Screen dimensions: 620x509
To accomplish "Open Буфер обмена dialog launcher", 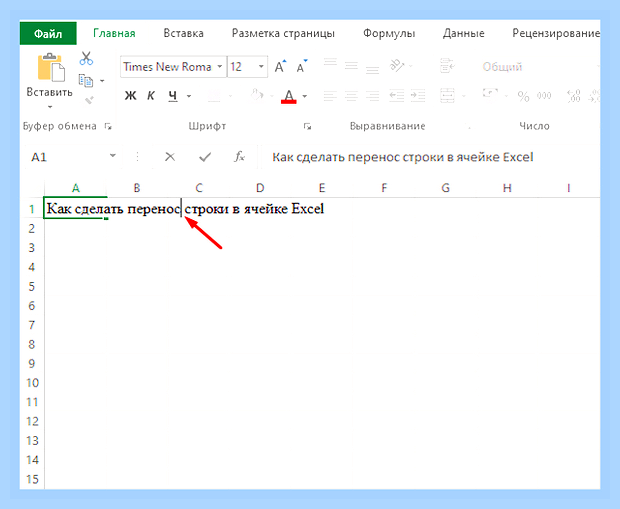I will pyautogui.click(x=108, y=127).
